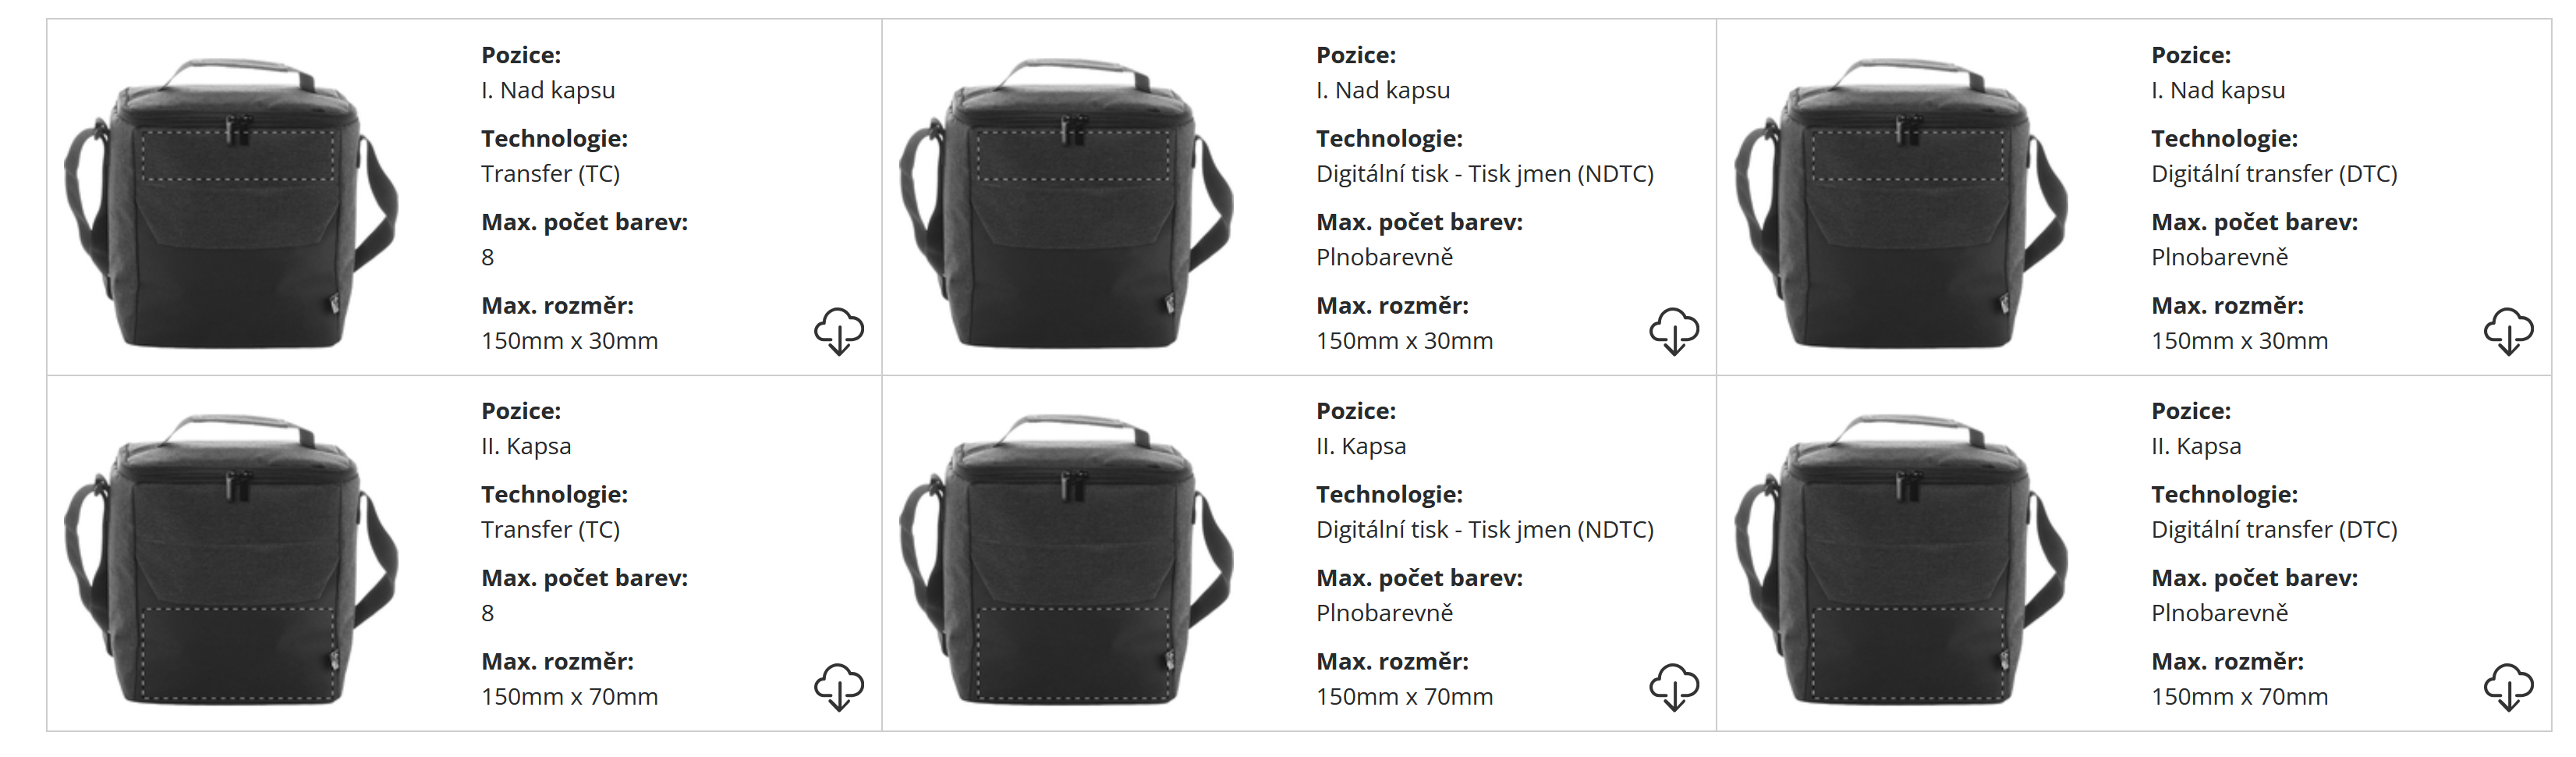Download Digitální transfer (DTC) Nad kapsu template
The height and width of the screenshot is (757, 2576).
point(2508,330)
